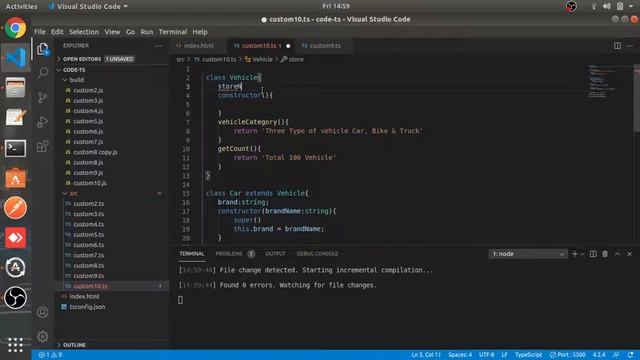Open custom10.js in build folder
The width and height of the screenshot is (640, 360).
coord(90,183)
